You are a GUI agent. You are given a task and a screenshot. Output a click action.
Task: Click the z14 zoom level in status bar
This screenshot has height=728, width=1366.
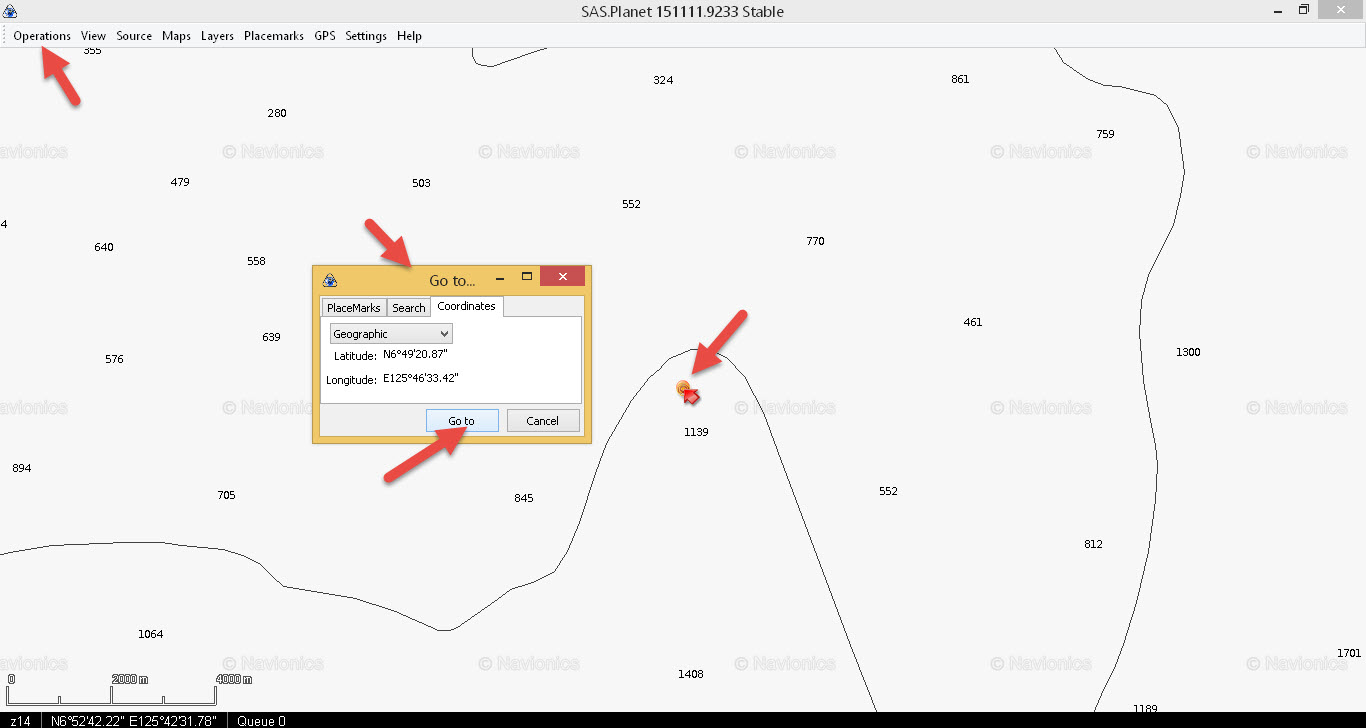coord(20,721)
